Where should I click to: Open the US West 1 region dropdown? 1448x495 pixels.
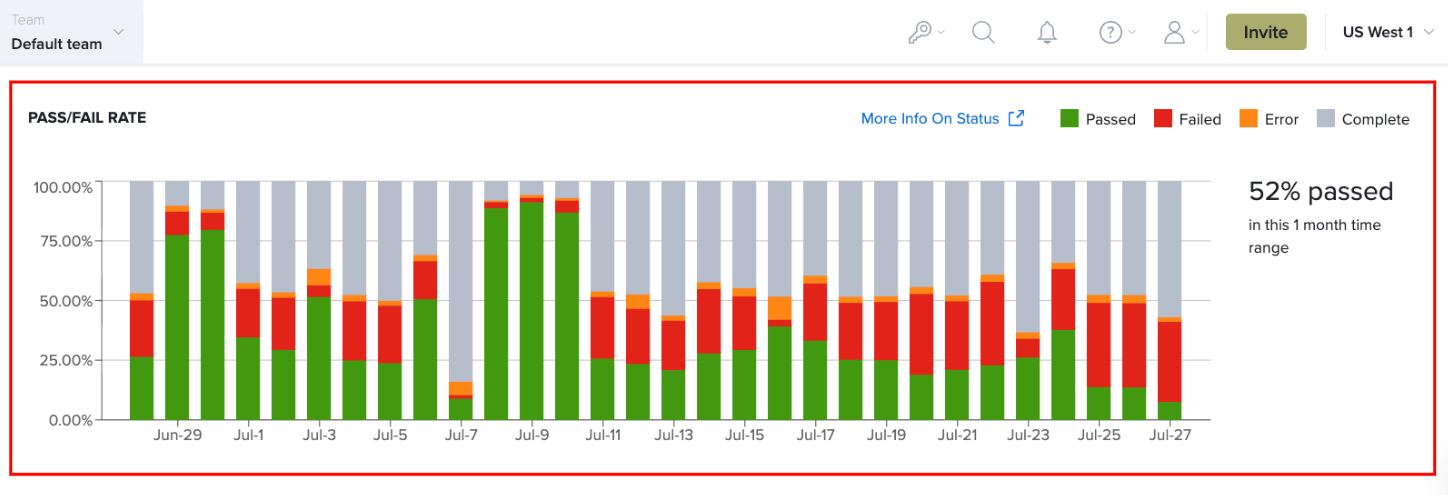pyautogui.click(x=1385, y=32)
